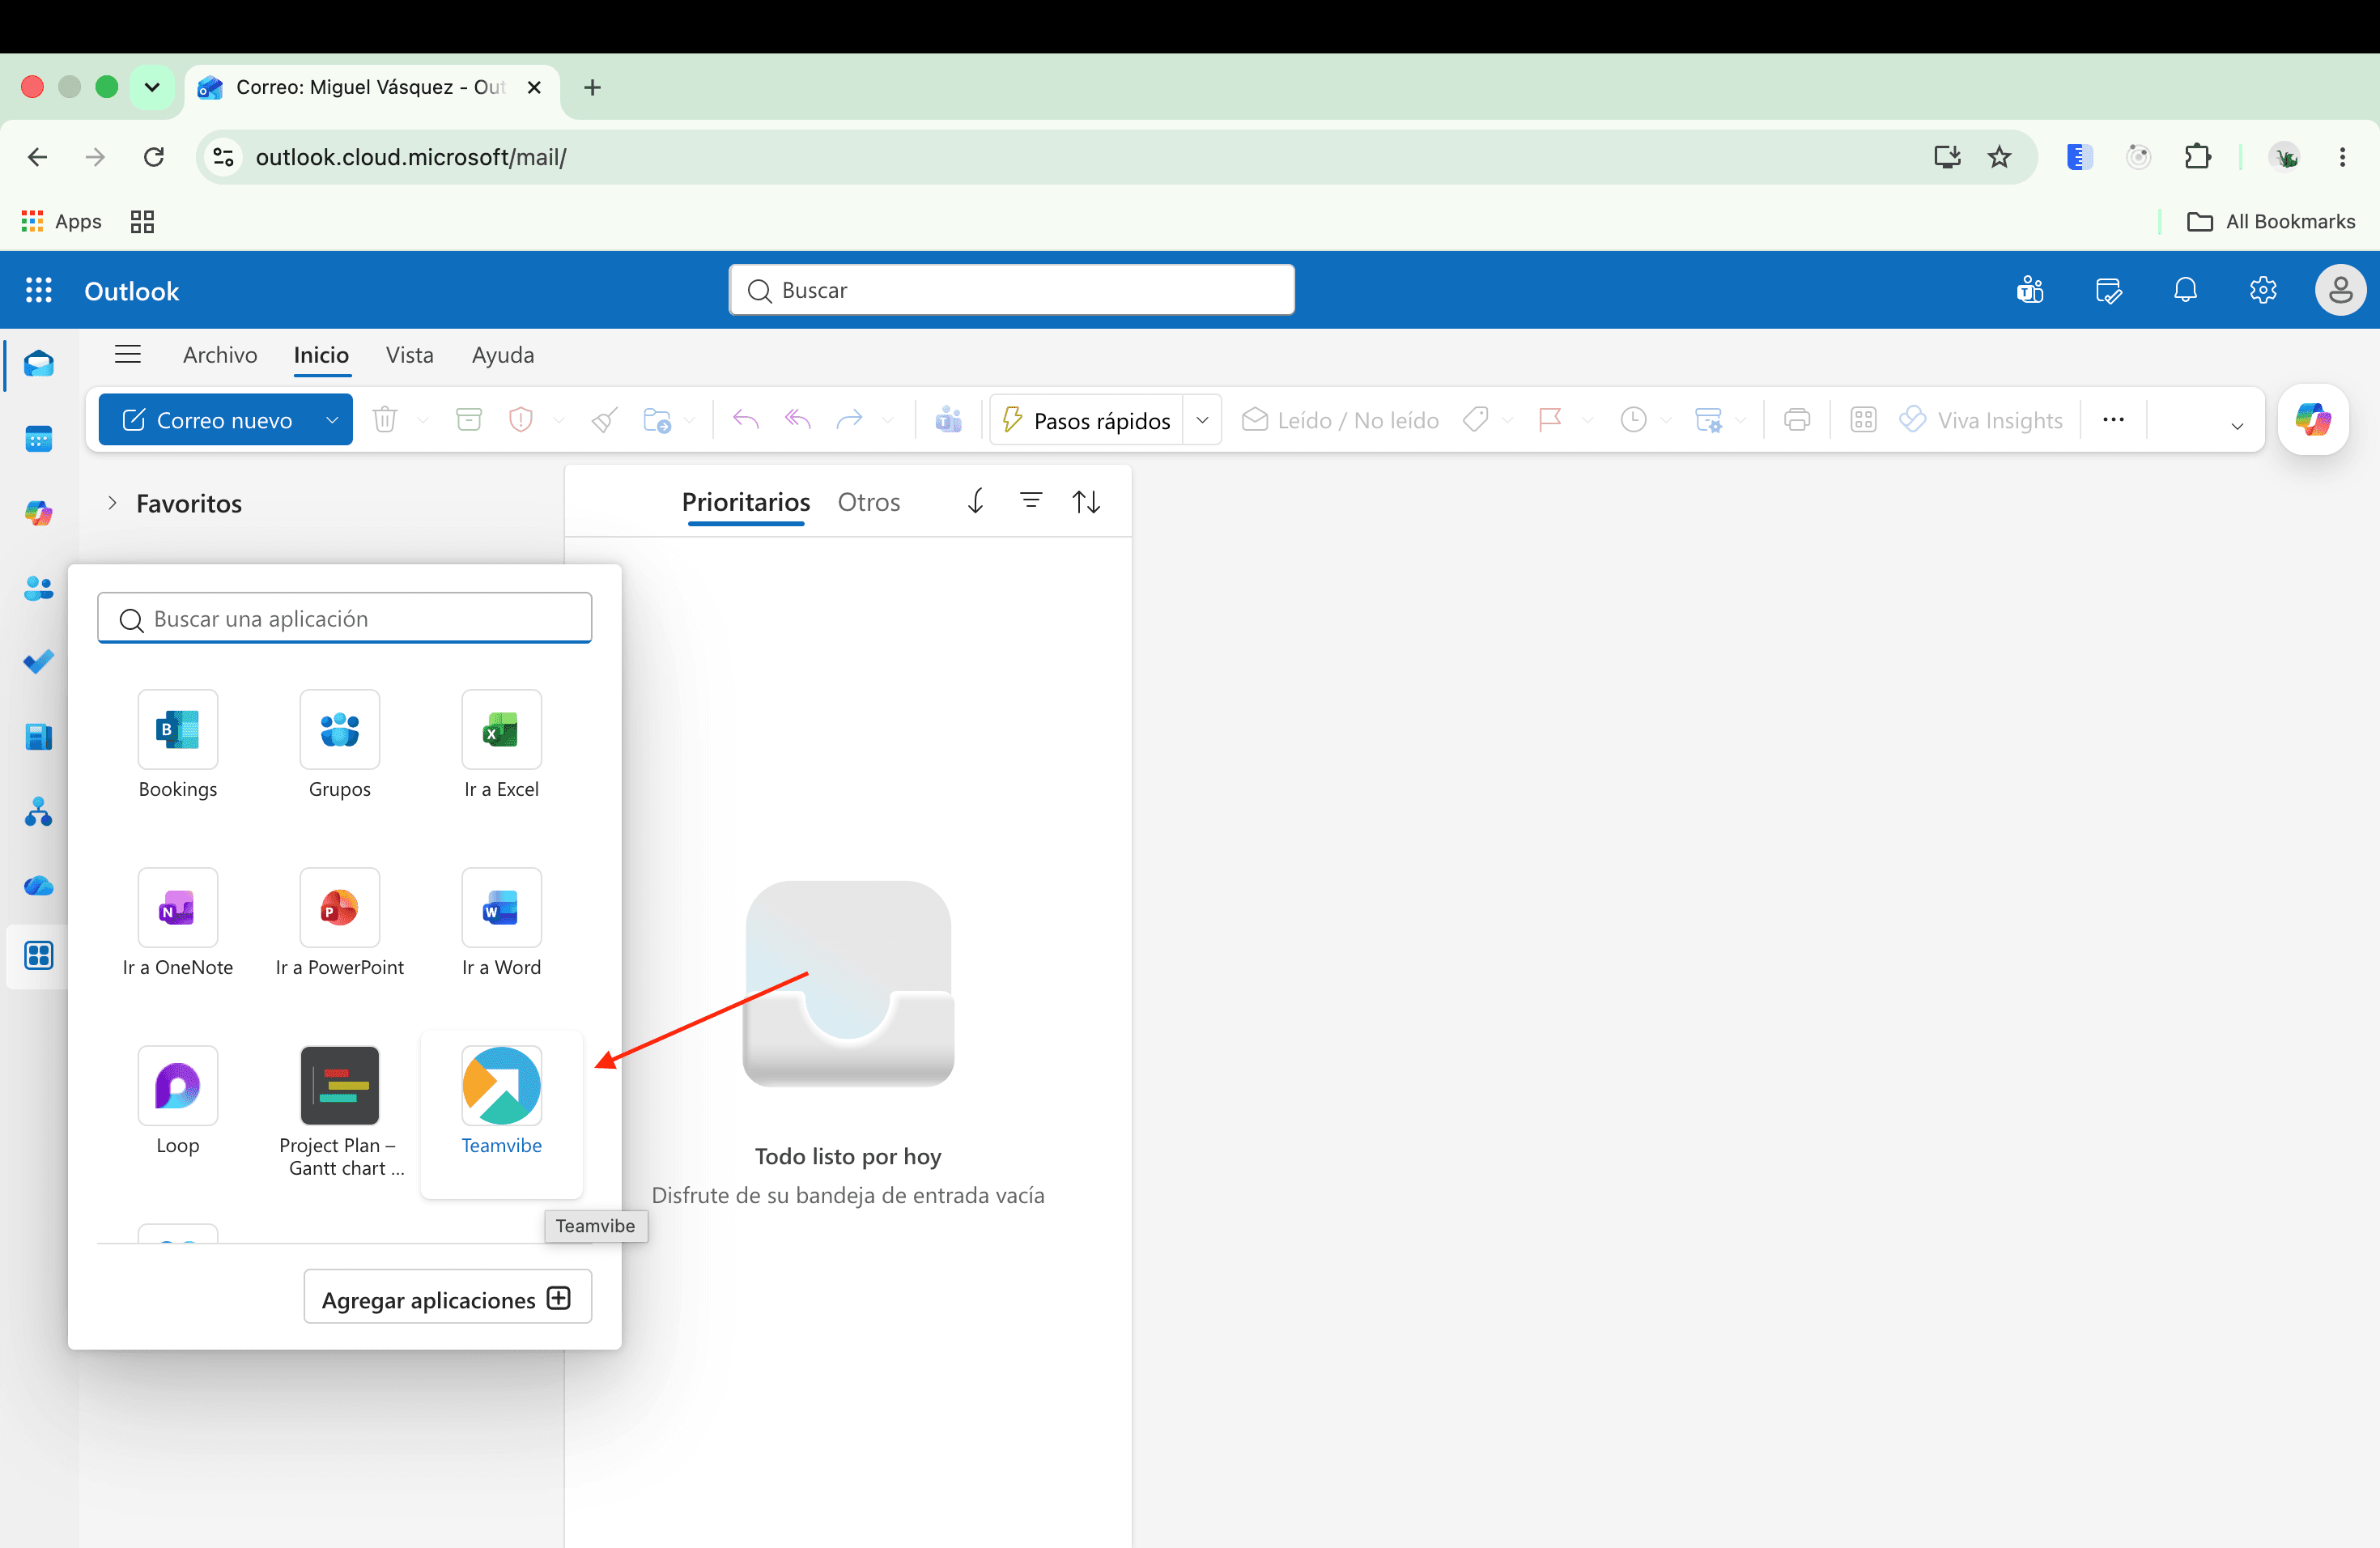Click Agregar aplicaciones button
Viewport: 2380px width, 1548px height.
click(447, 1298)
